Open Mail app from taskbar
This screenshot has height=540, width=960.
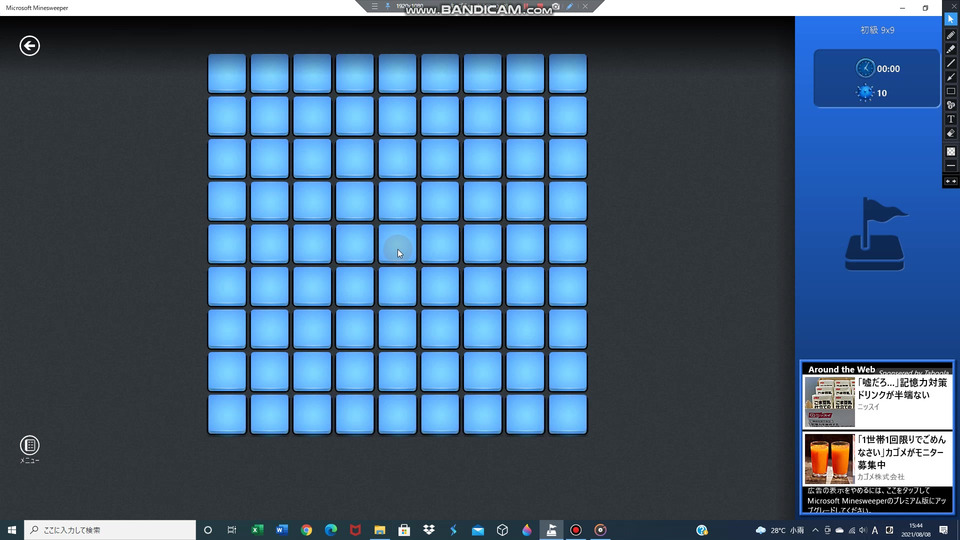point(478,530)
